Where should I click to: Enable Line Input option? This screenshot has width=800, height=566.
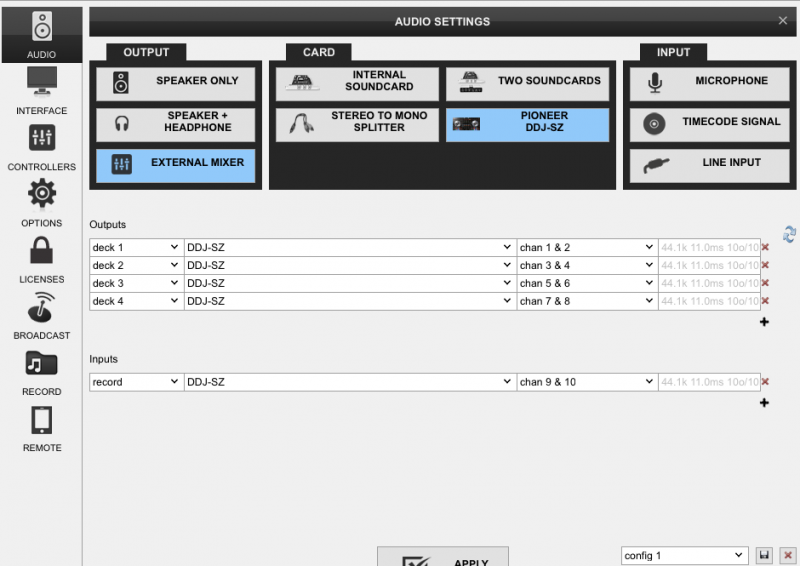[x=710, y=165]
